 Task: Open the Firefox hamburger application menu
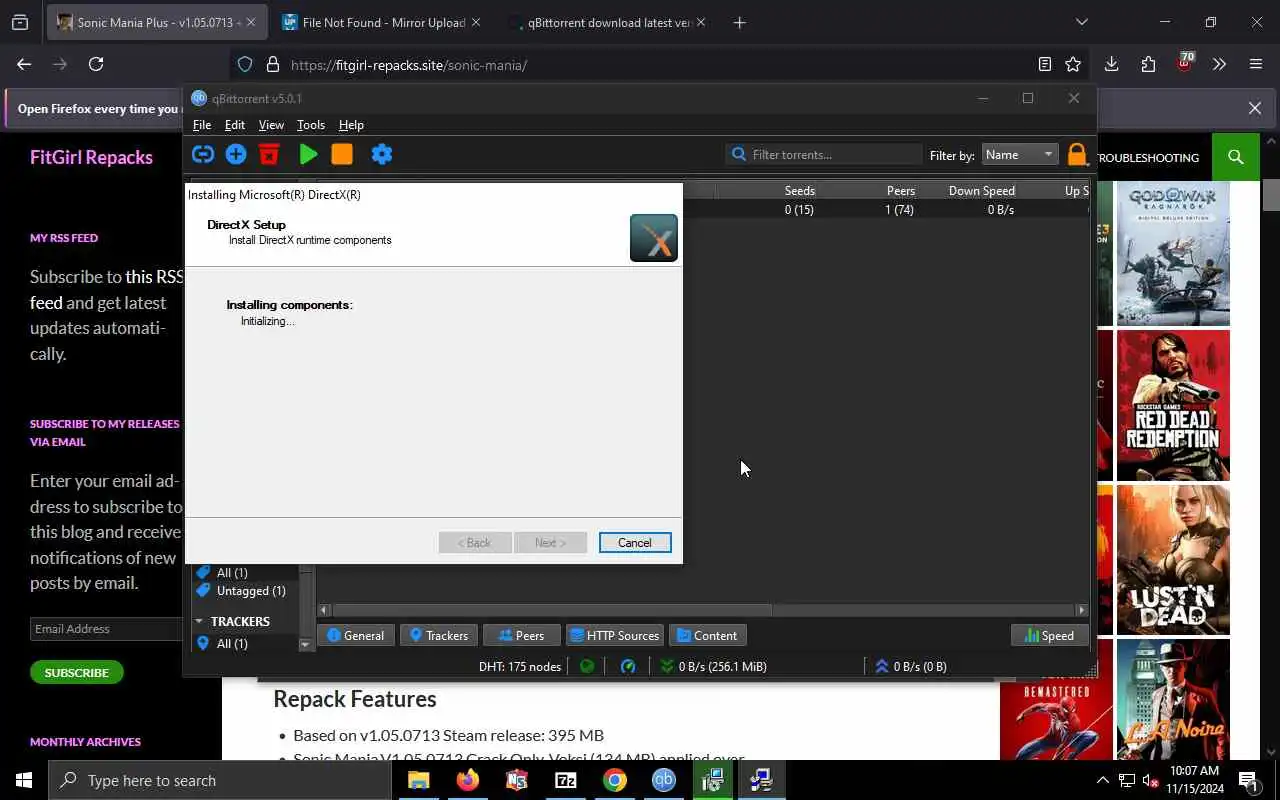pos(1256,64)
